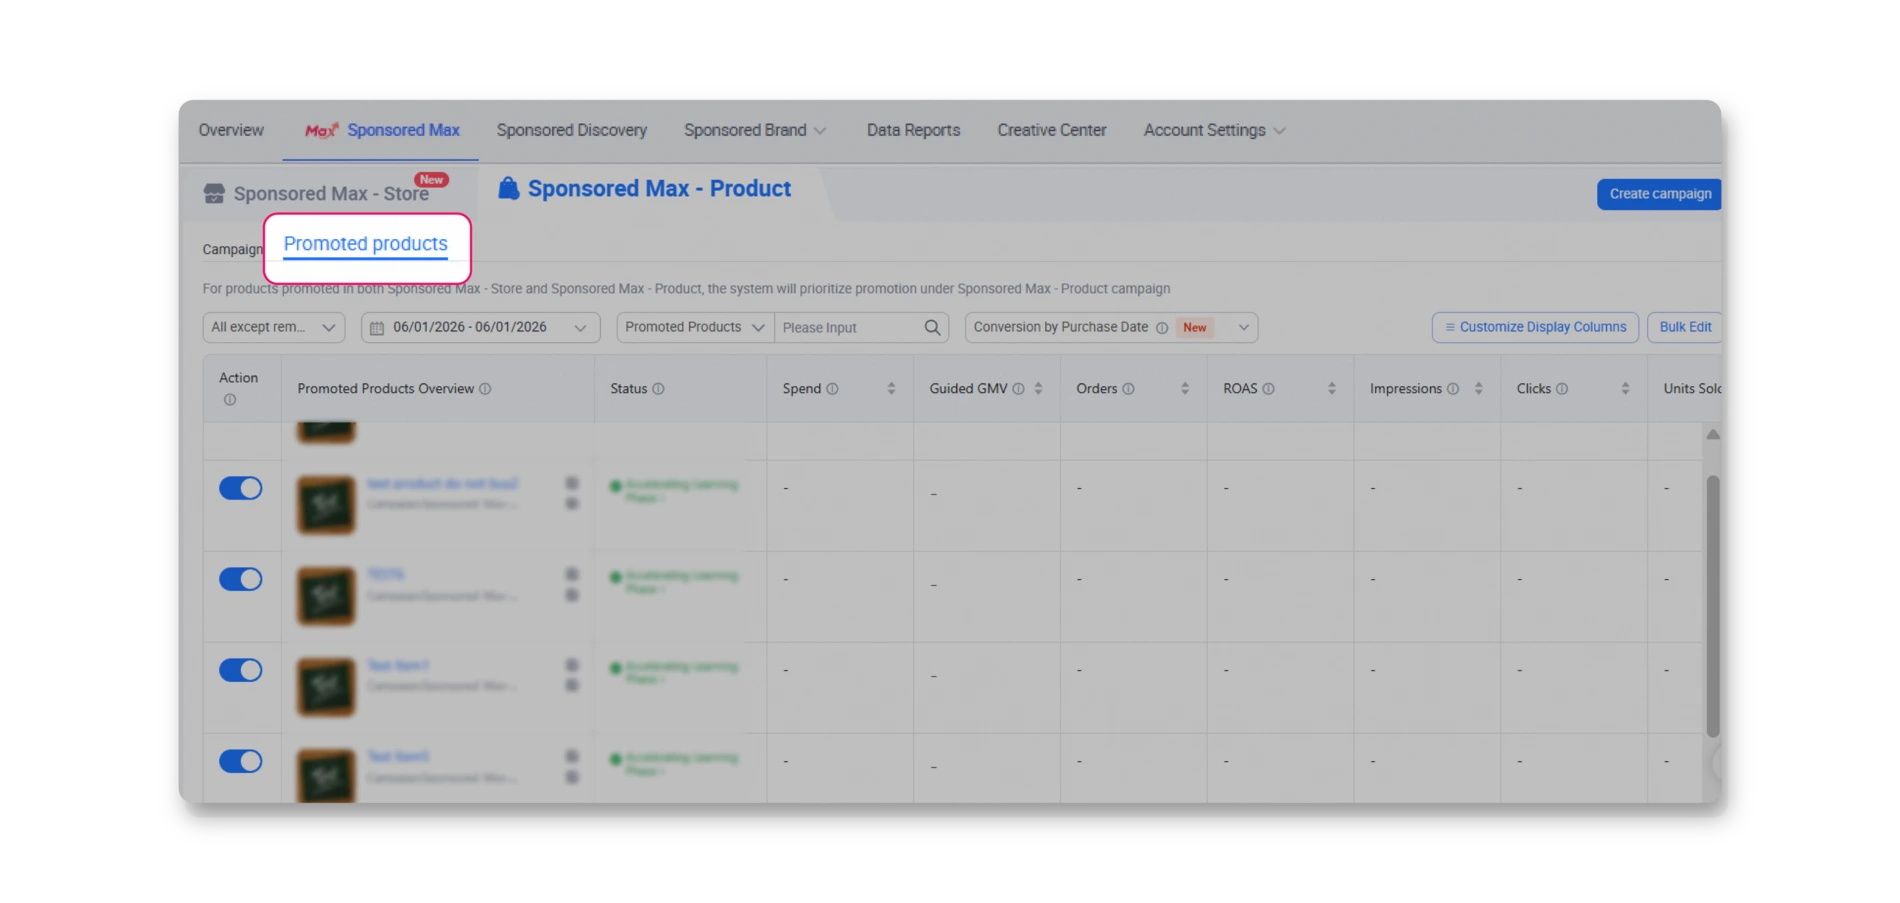Screen dimensions: 1900x903
Task: Click info icon under Action header
Action: coord(230,400)
